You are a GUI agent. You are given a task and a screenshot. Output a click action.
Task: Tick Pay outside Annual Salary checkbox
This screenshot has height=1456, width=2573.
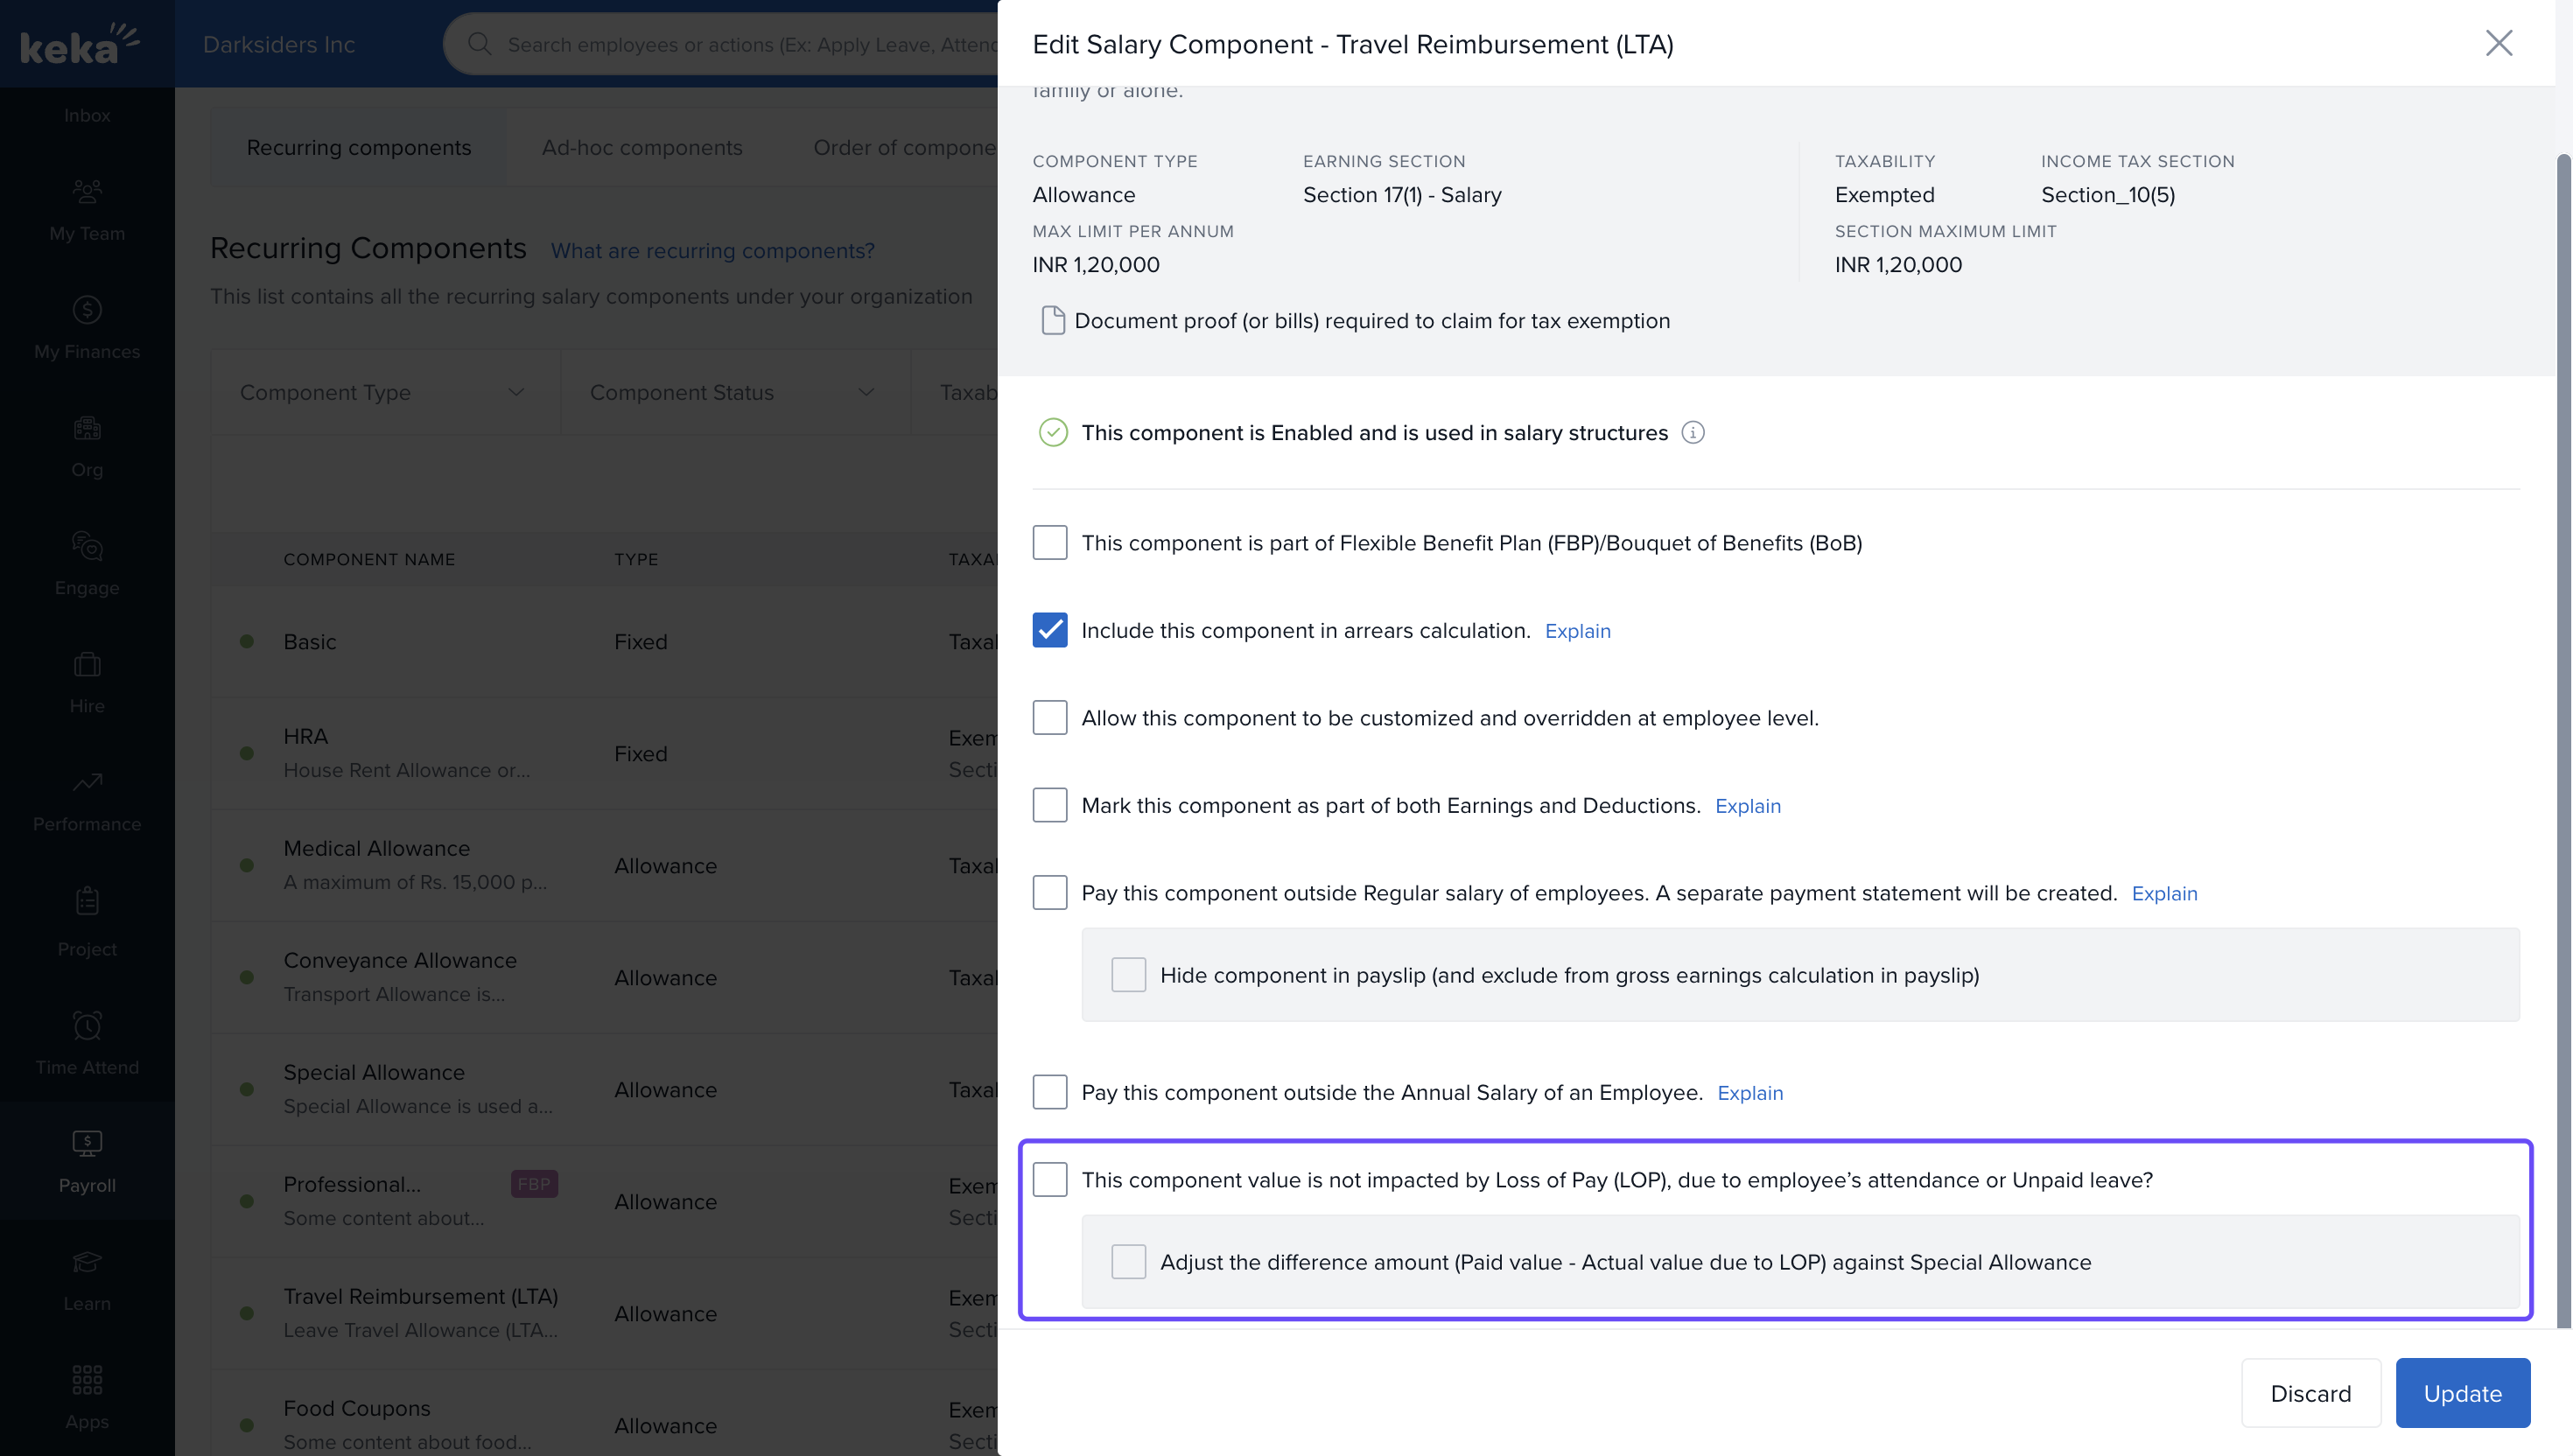(x=1049, y=1092)
